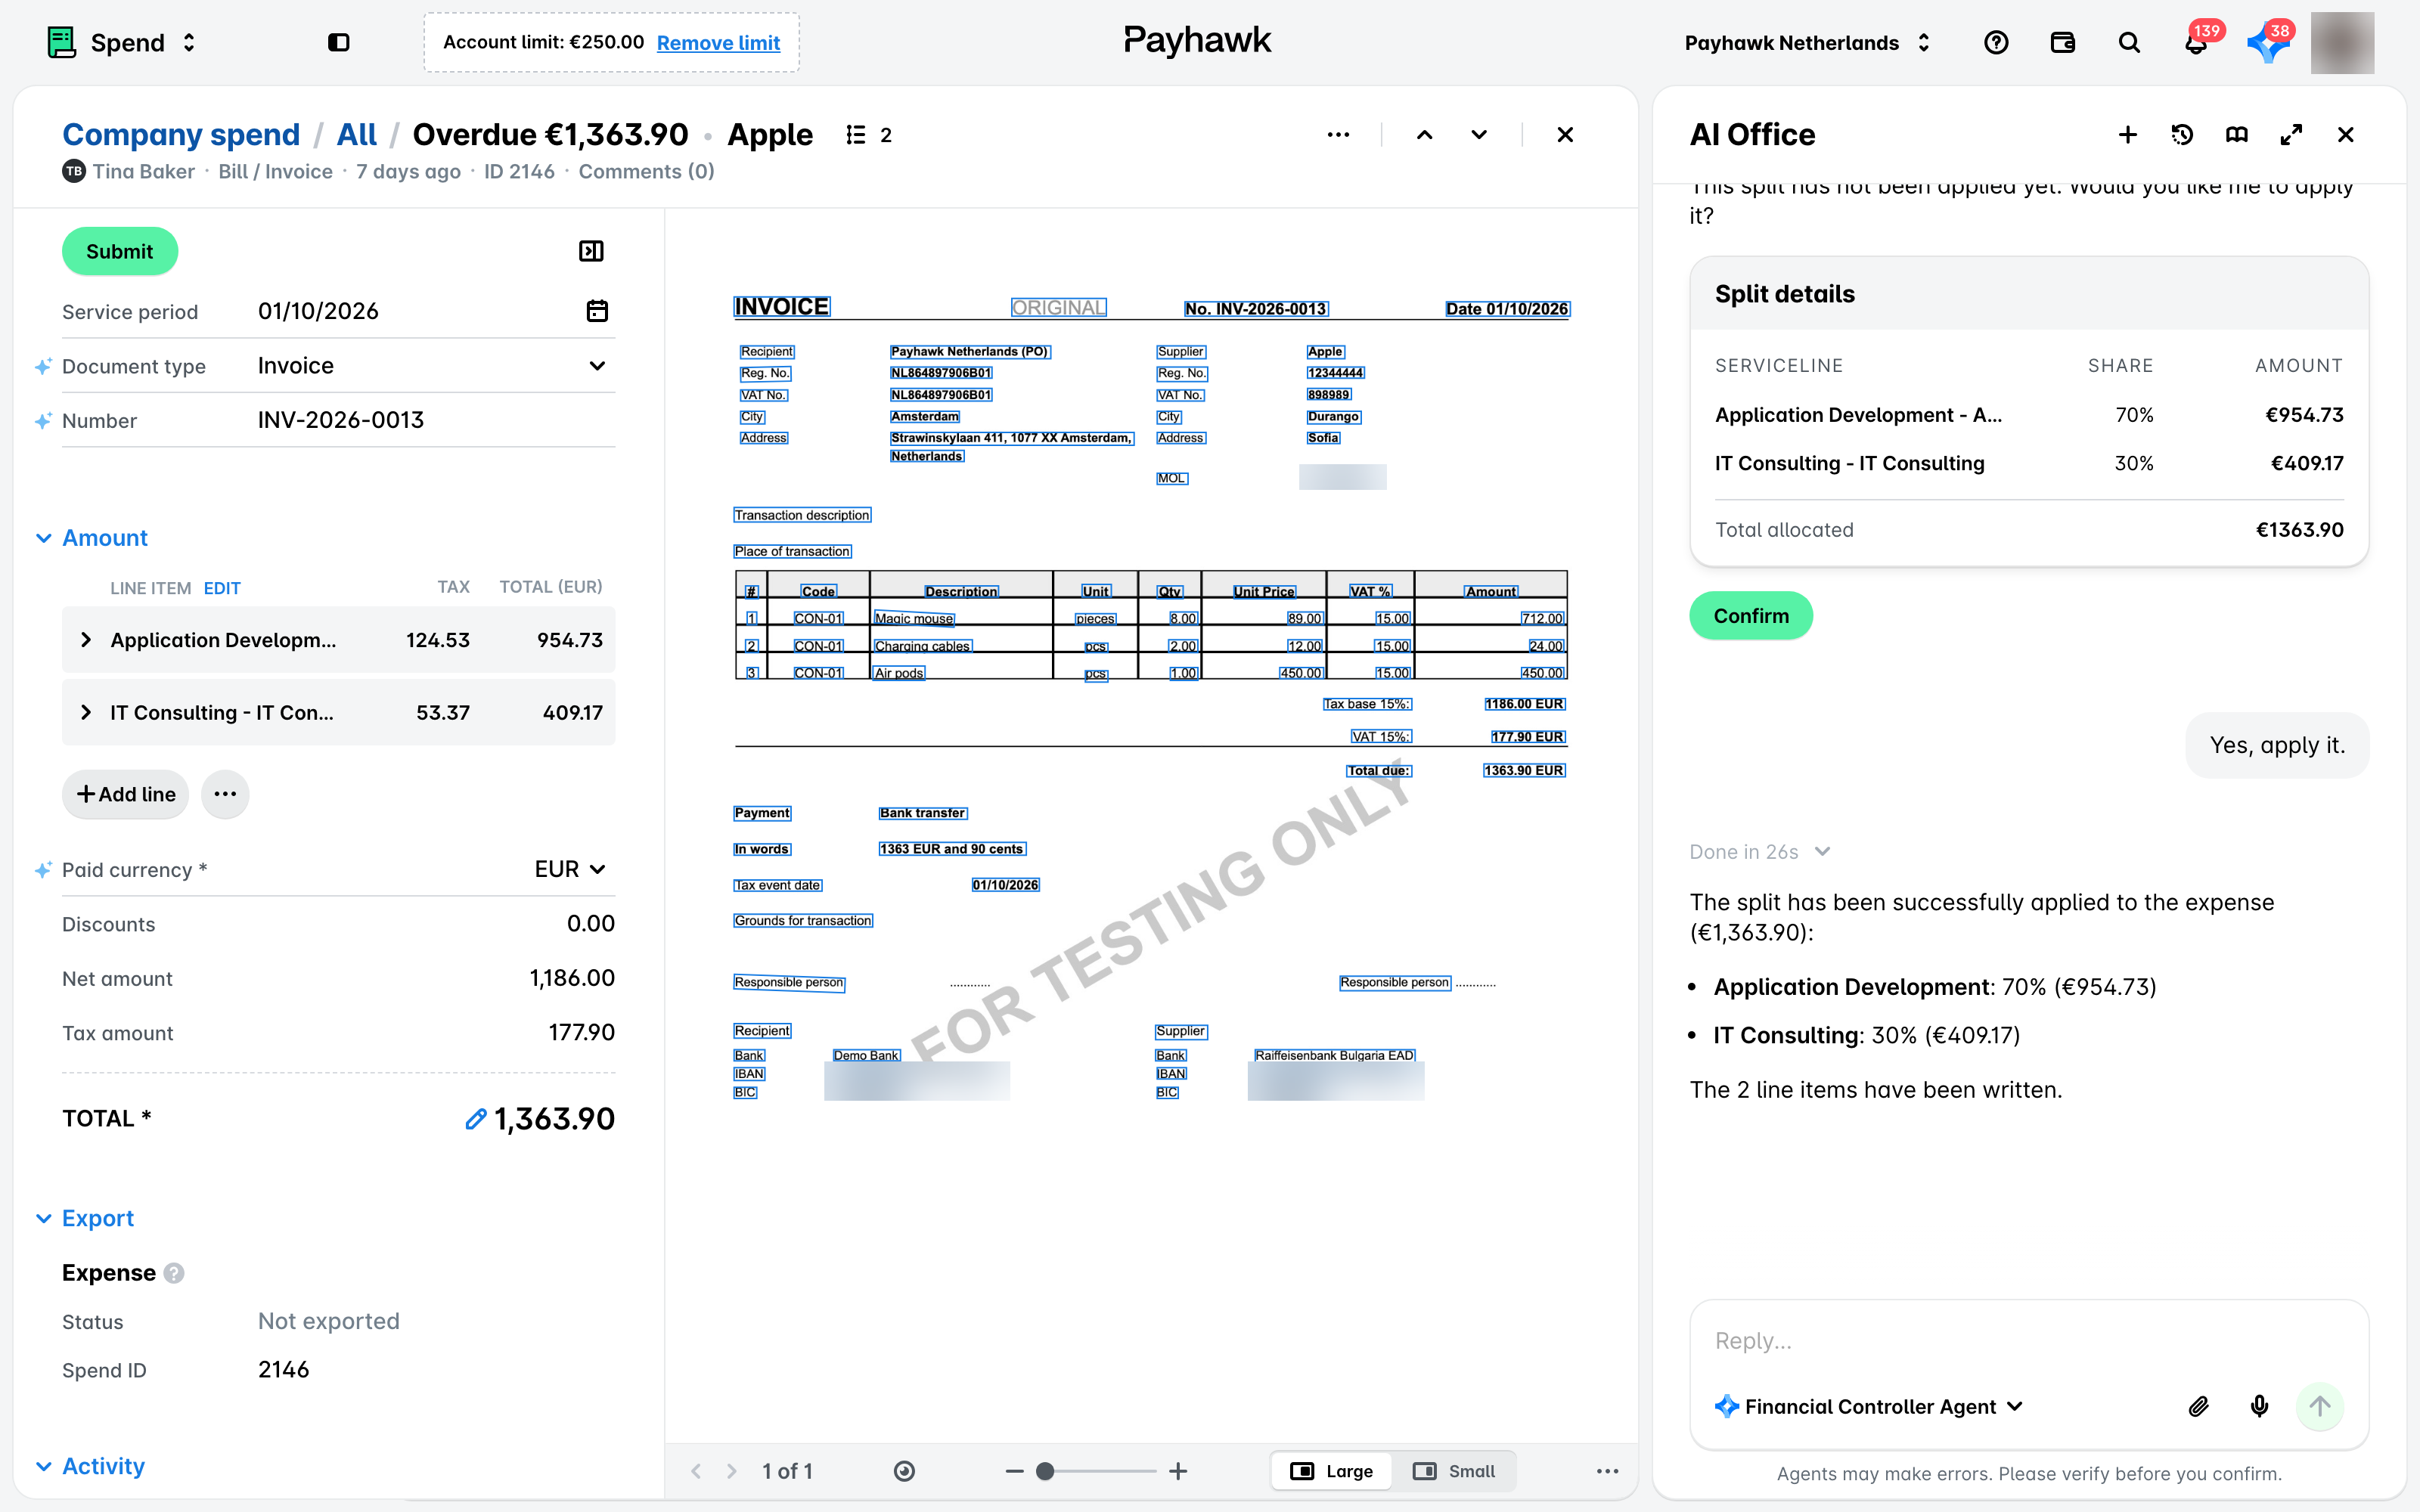
Task: Open line items more options ellipsis
Action: coord(225,794)
